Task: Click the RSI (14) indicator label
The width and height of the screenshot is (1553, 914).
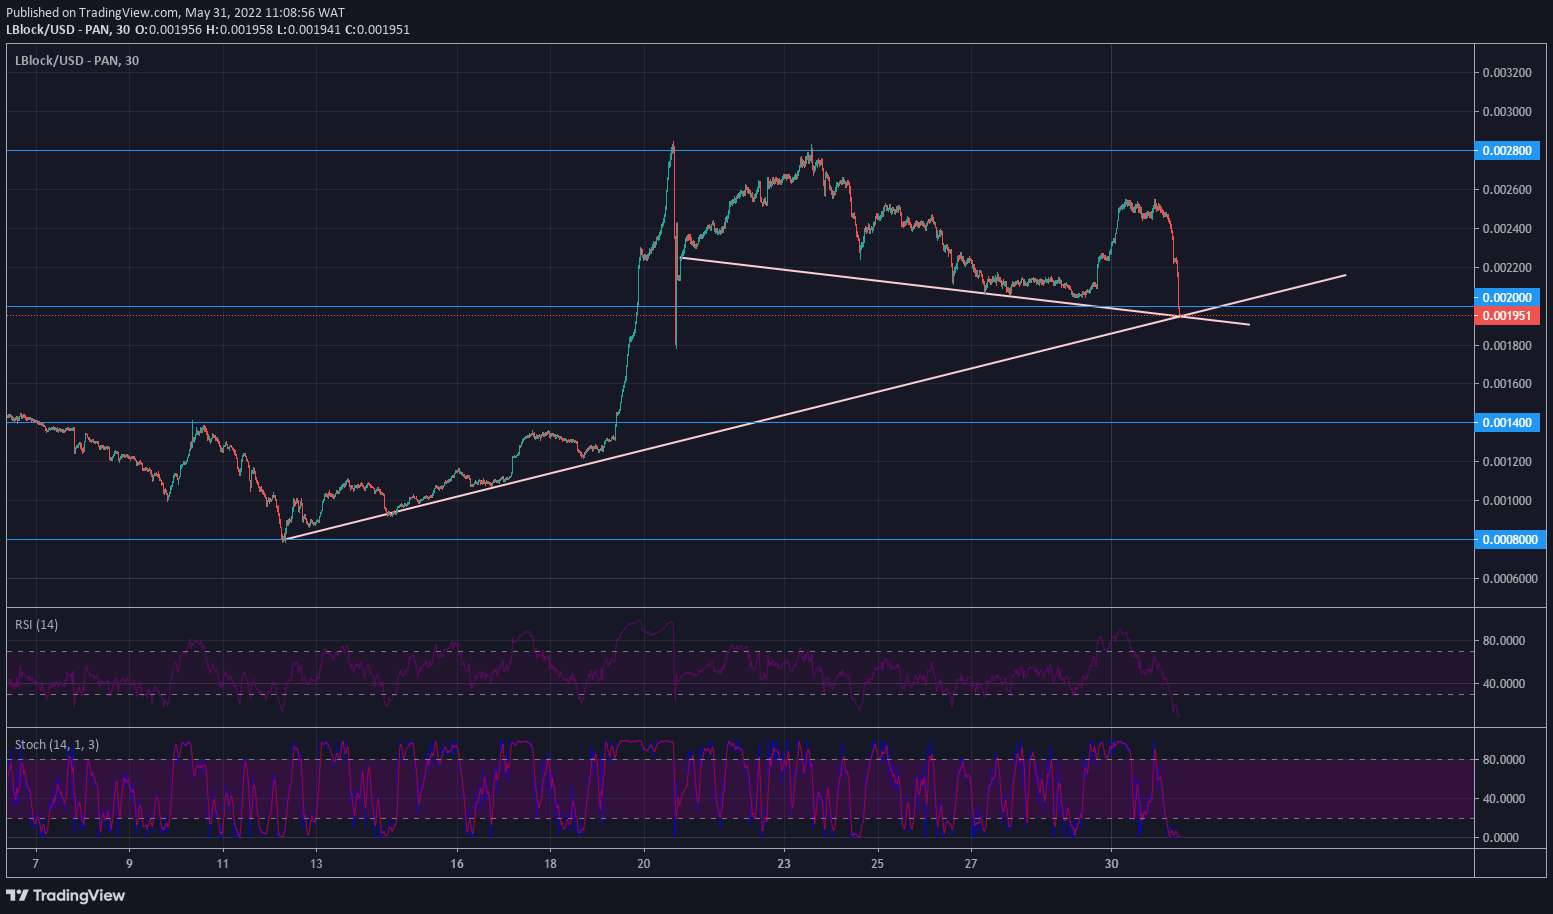Action: tap(36, 625)
